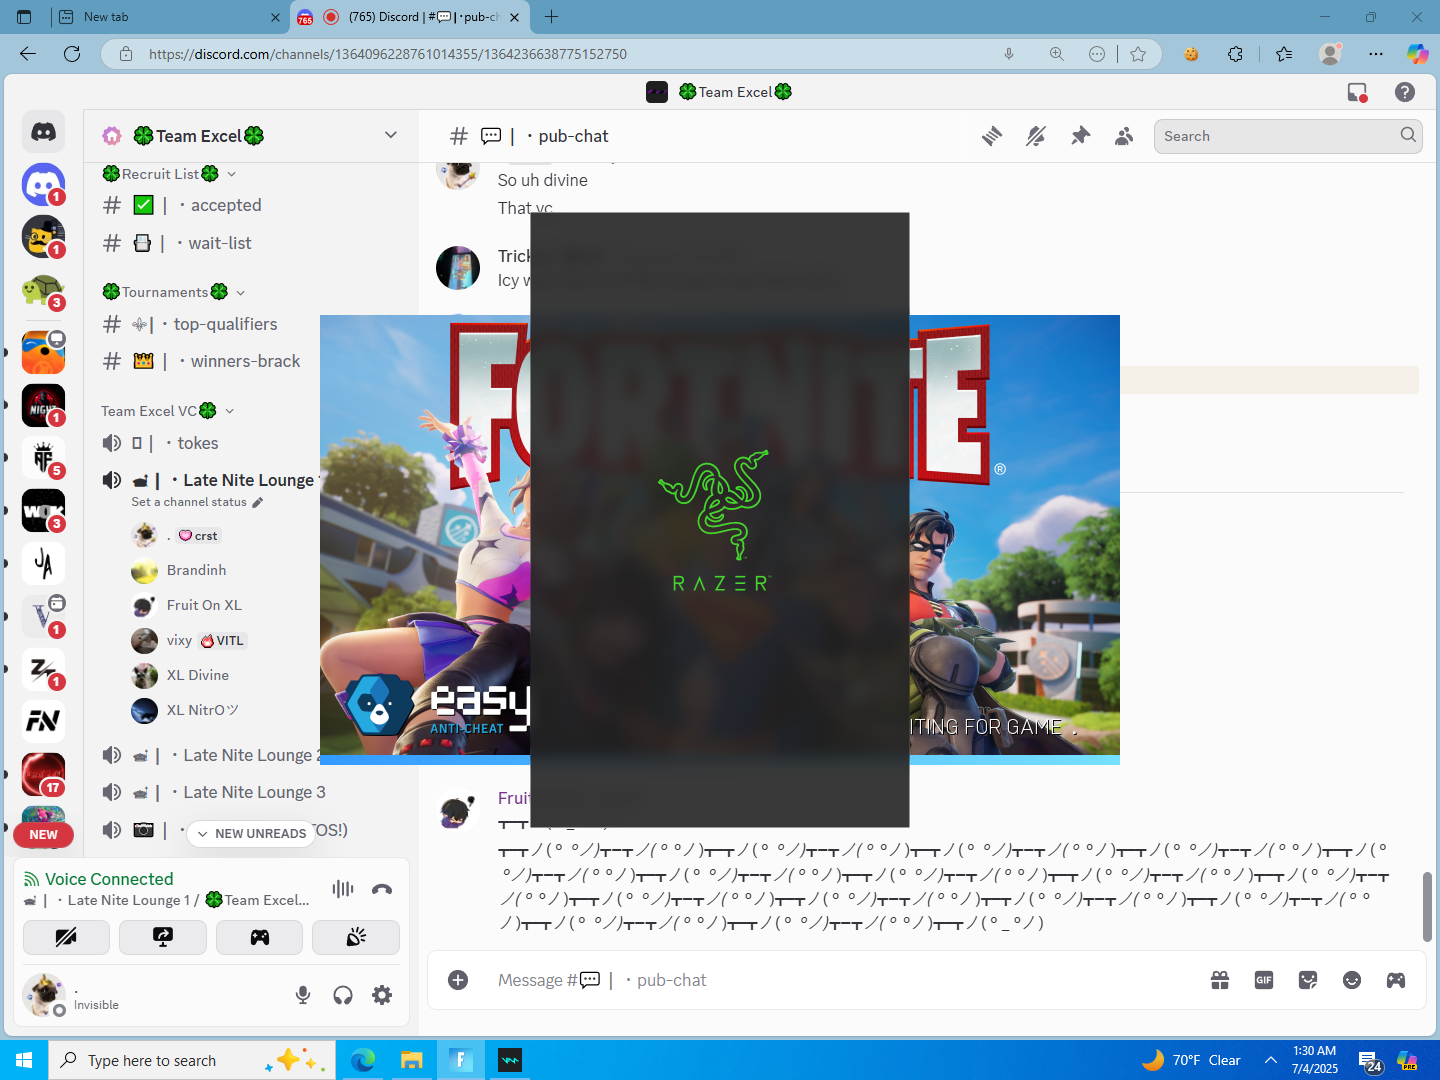Open File Explorer from the taskbar
The height and width of the screenshot is (1080, 1440).
coord(412,1060)
